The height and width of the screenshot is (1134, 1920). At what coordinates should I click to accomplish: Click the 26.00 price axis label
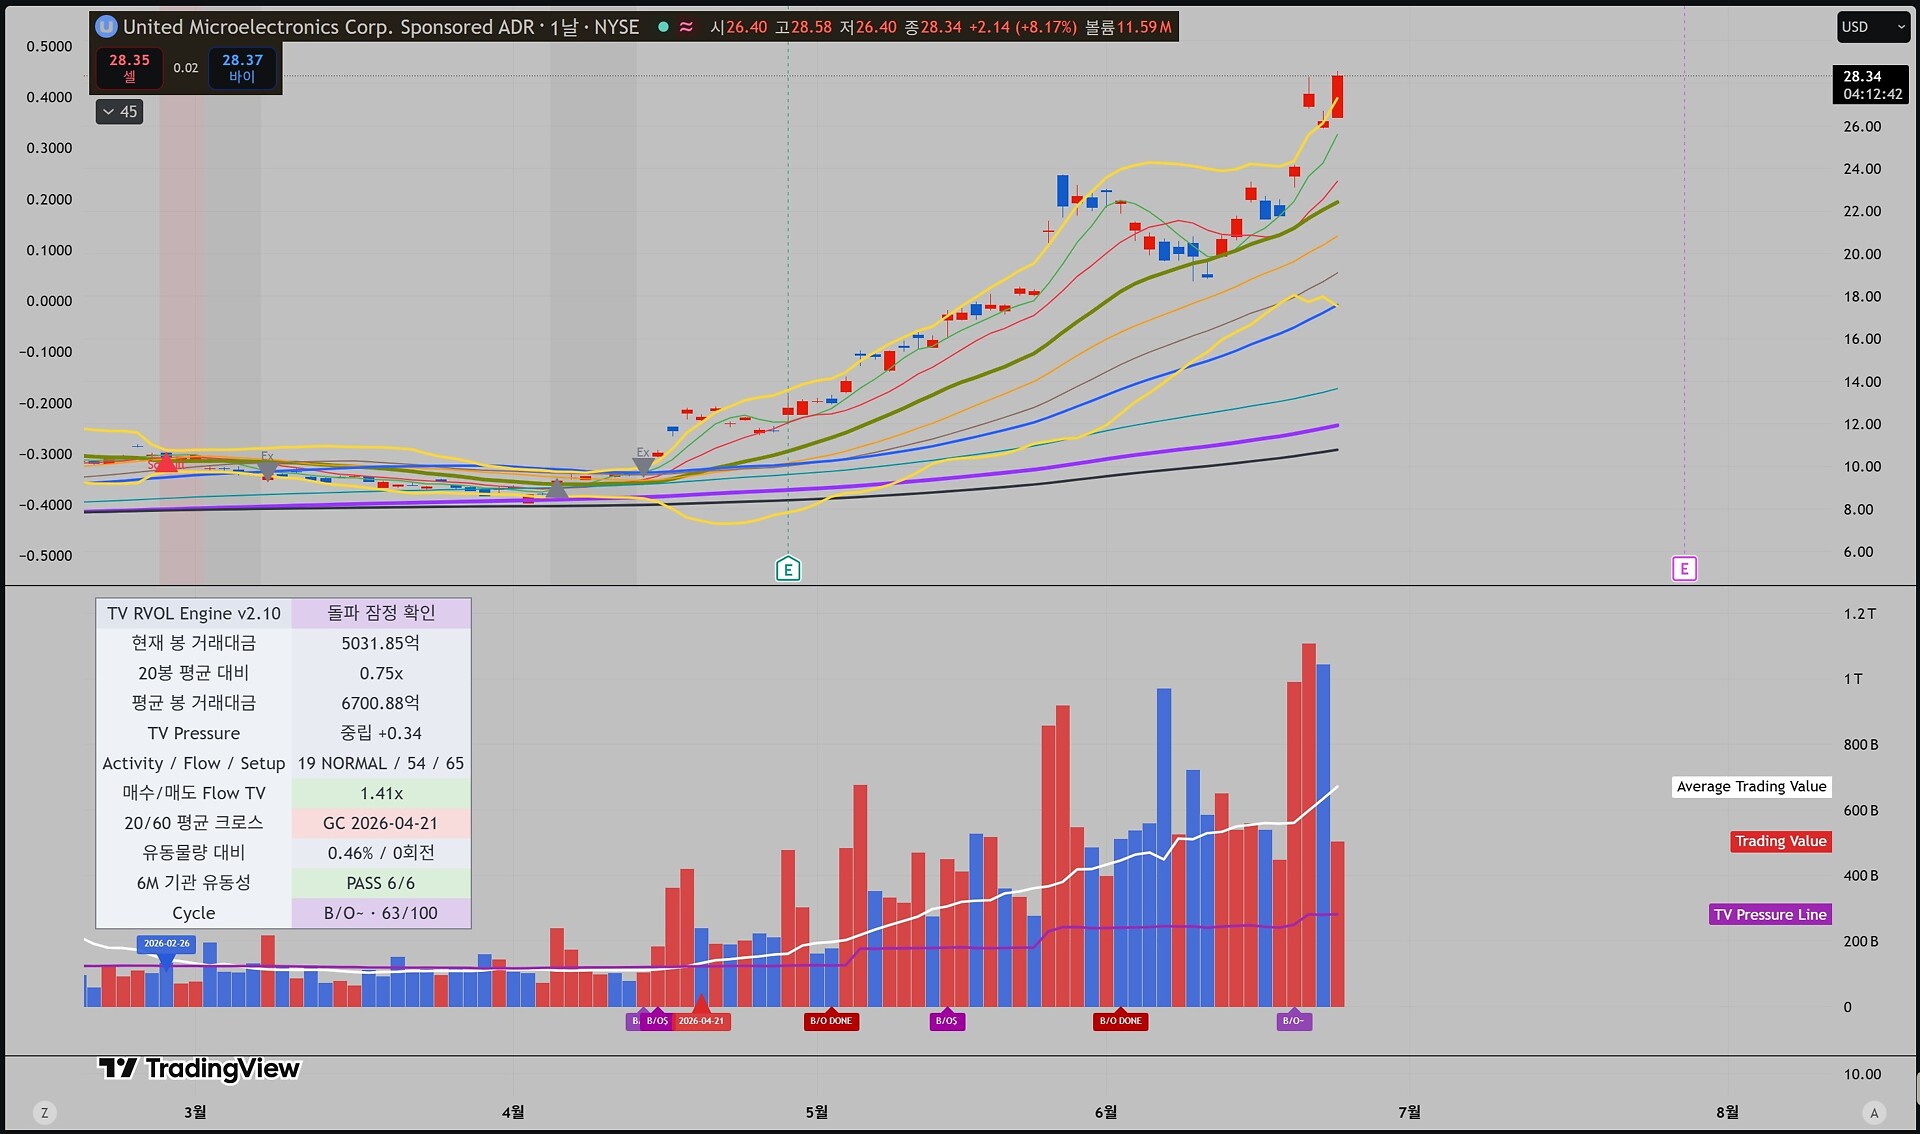pyautogui.click(x=1862, y=127)
